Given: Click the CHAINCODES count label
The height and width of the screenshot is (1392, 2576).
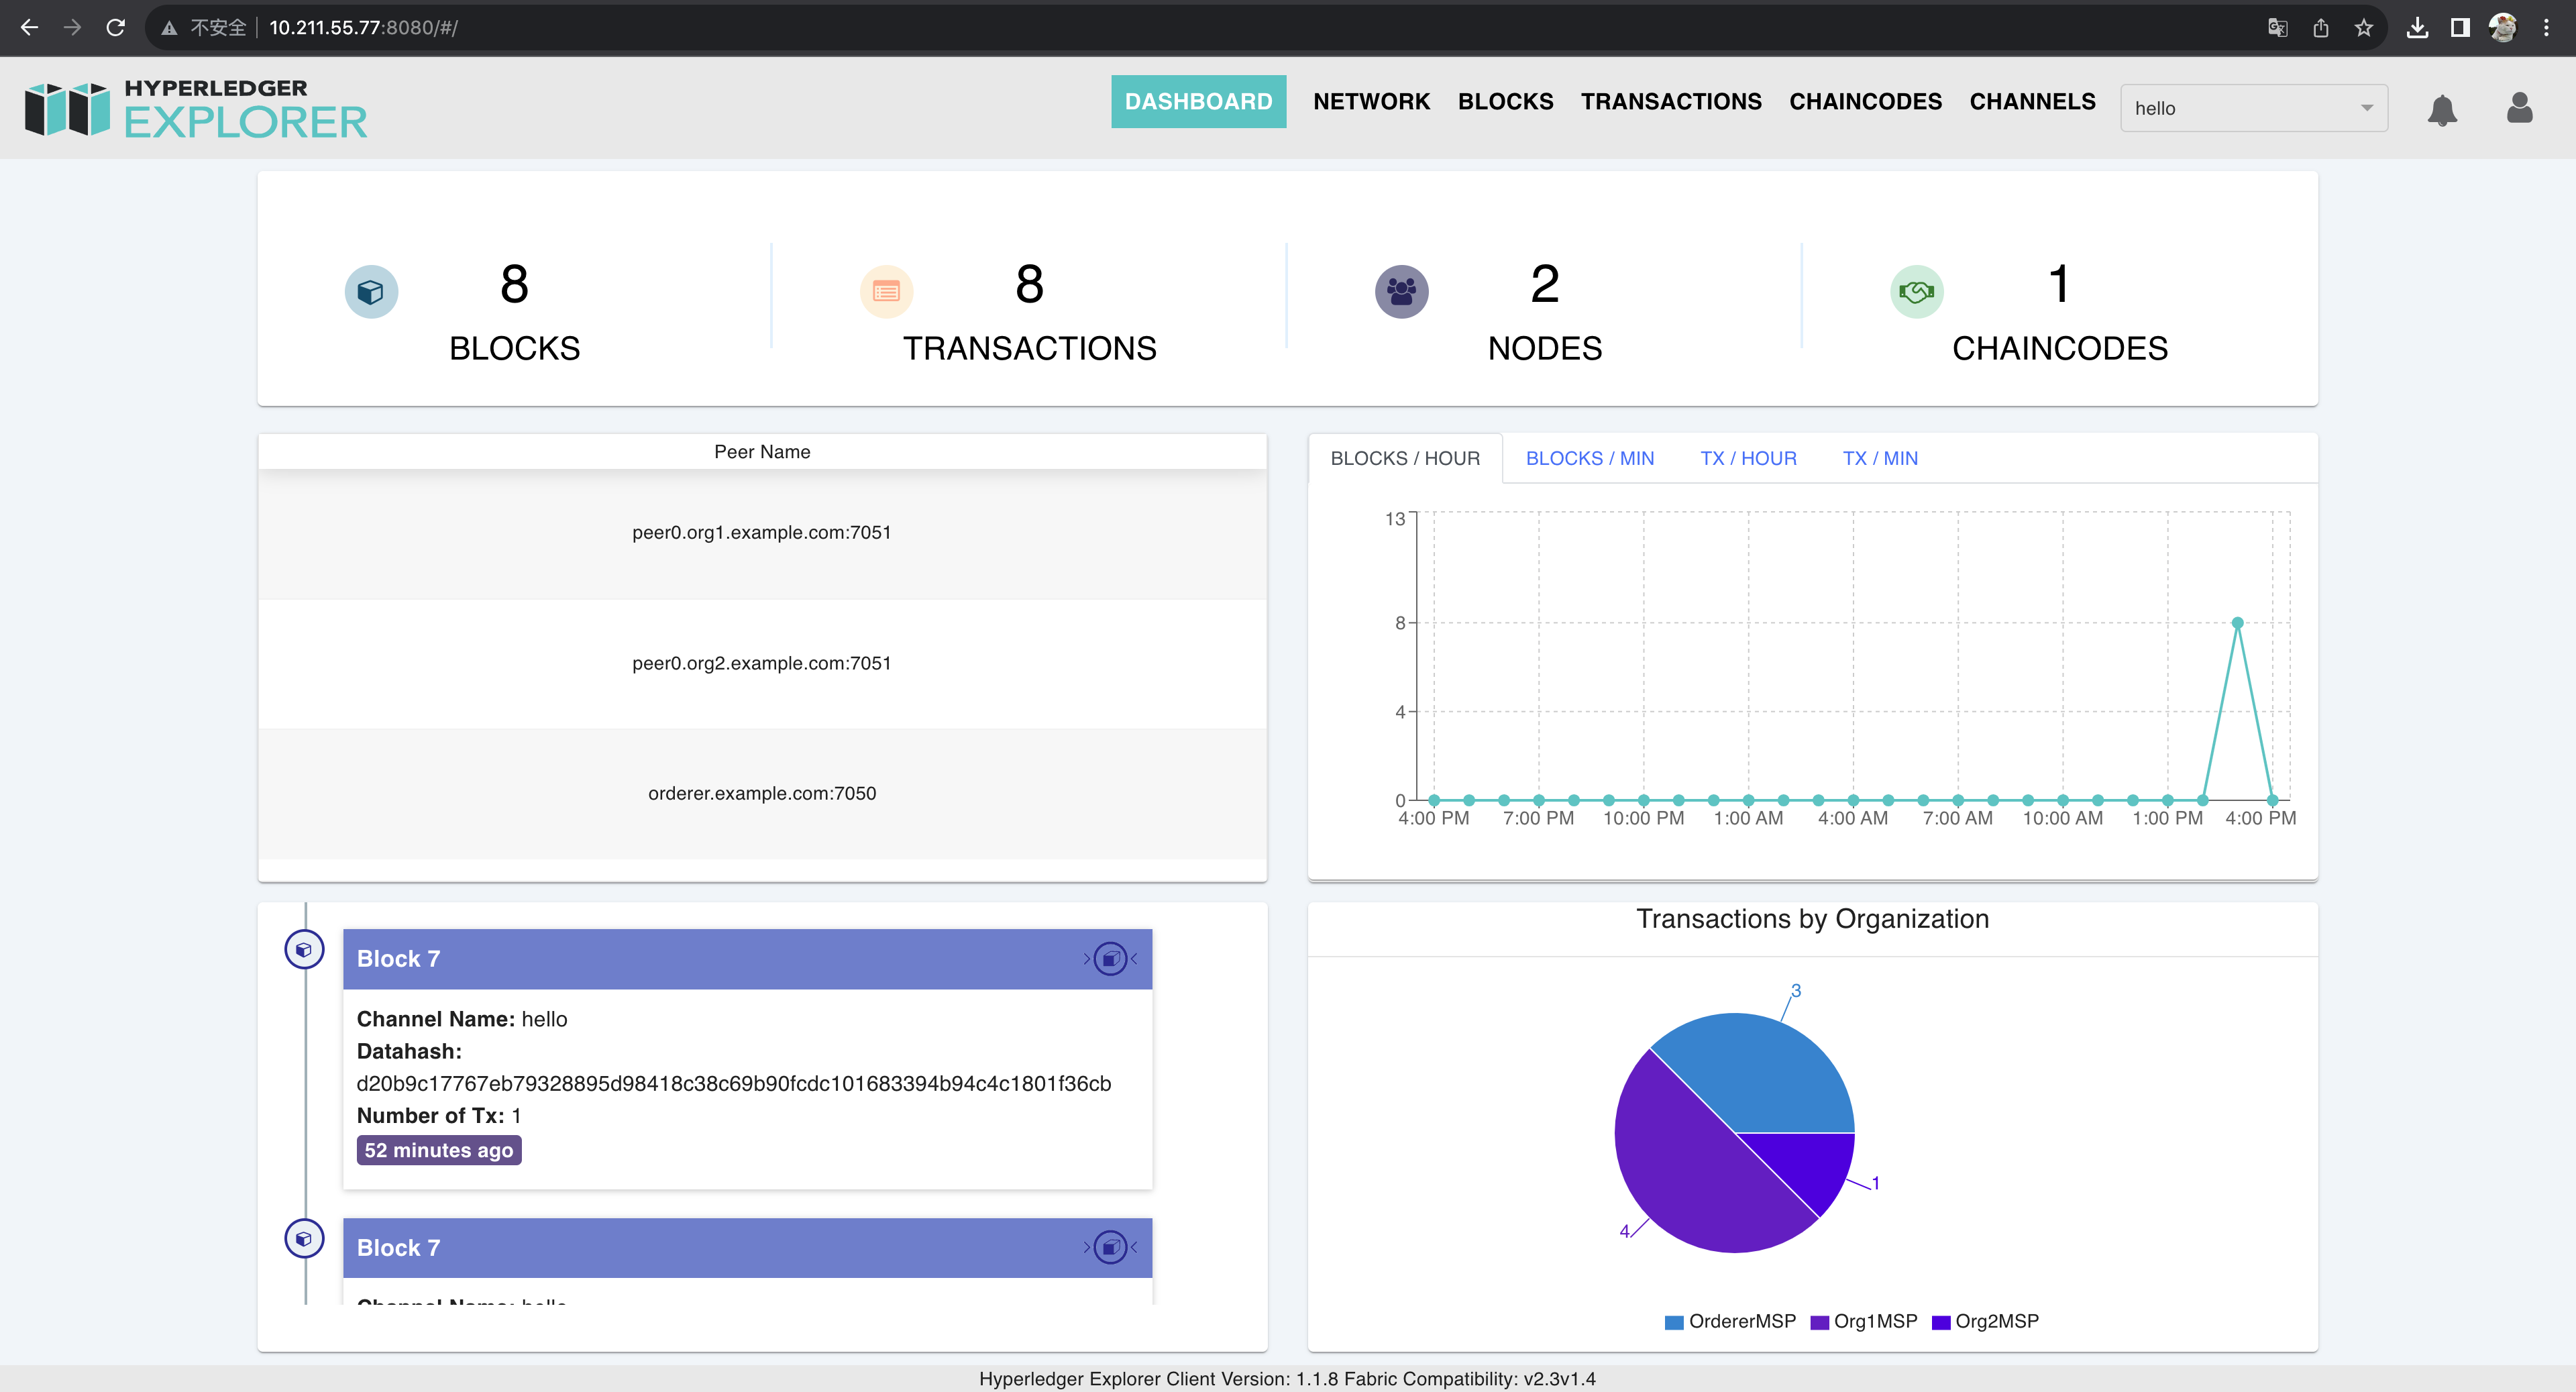Looking at the screenshot, I should pos(2059,348).
